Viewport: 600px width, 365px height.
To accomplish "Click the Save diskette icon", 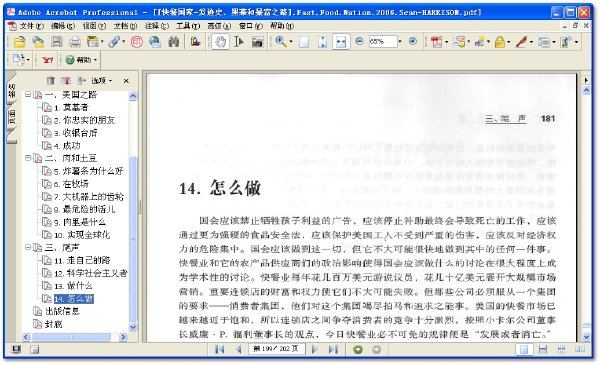I will coord(57,42).
